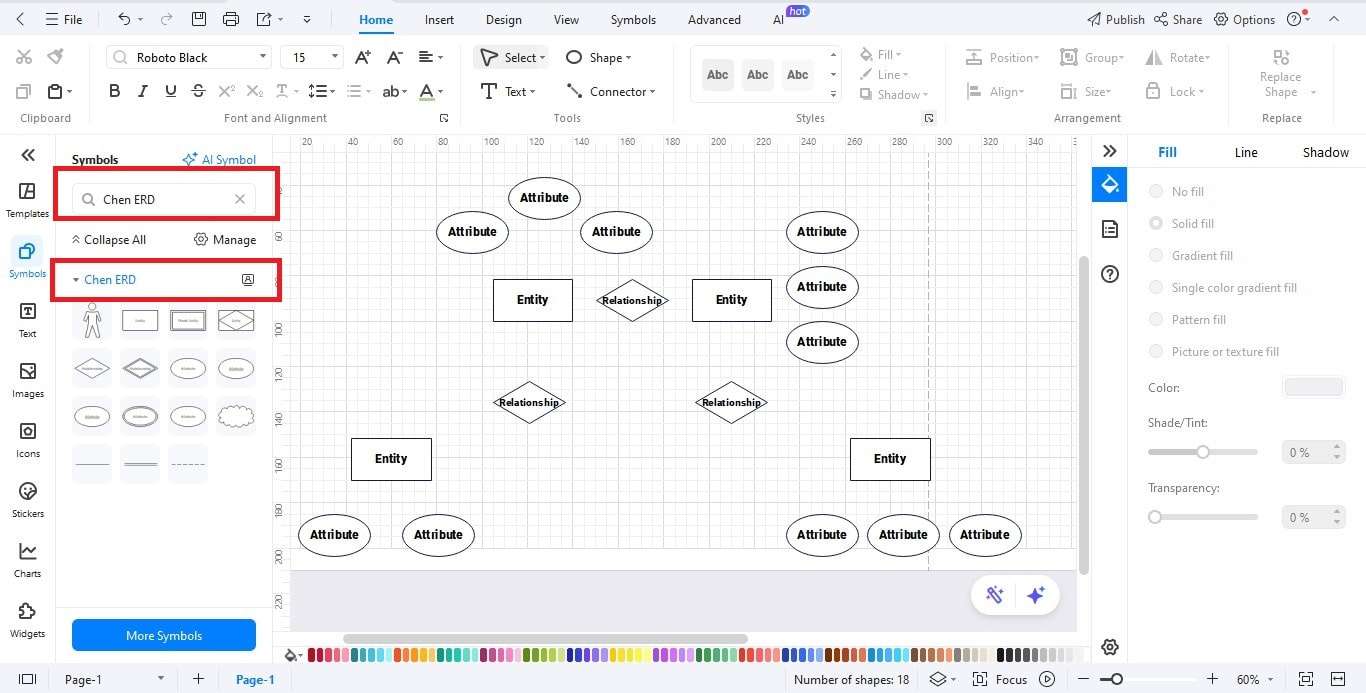Image resolution: width=1366 pixels, height=693 pixels.
Task: Open the Images sidebar panel
Action: pos(27,380)
